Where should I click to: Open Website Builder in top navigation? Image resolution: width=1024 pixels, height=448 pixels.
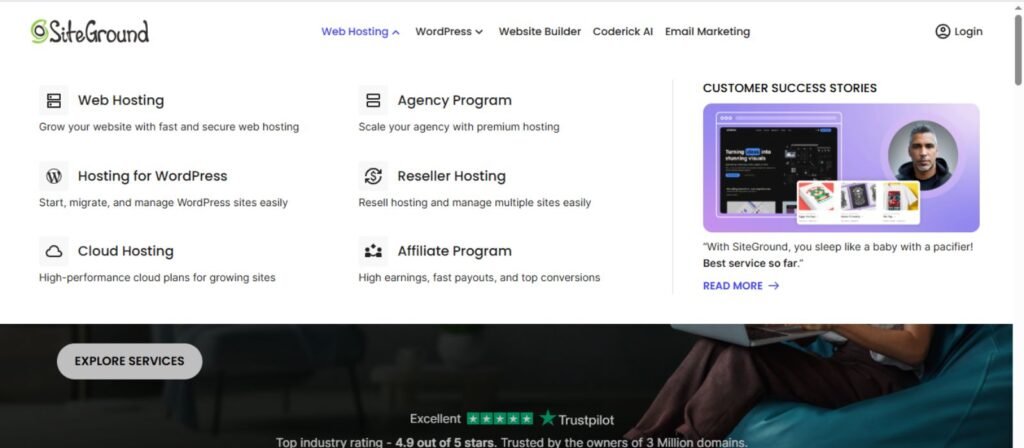(539, 31)
